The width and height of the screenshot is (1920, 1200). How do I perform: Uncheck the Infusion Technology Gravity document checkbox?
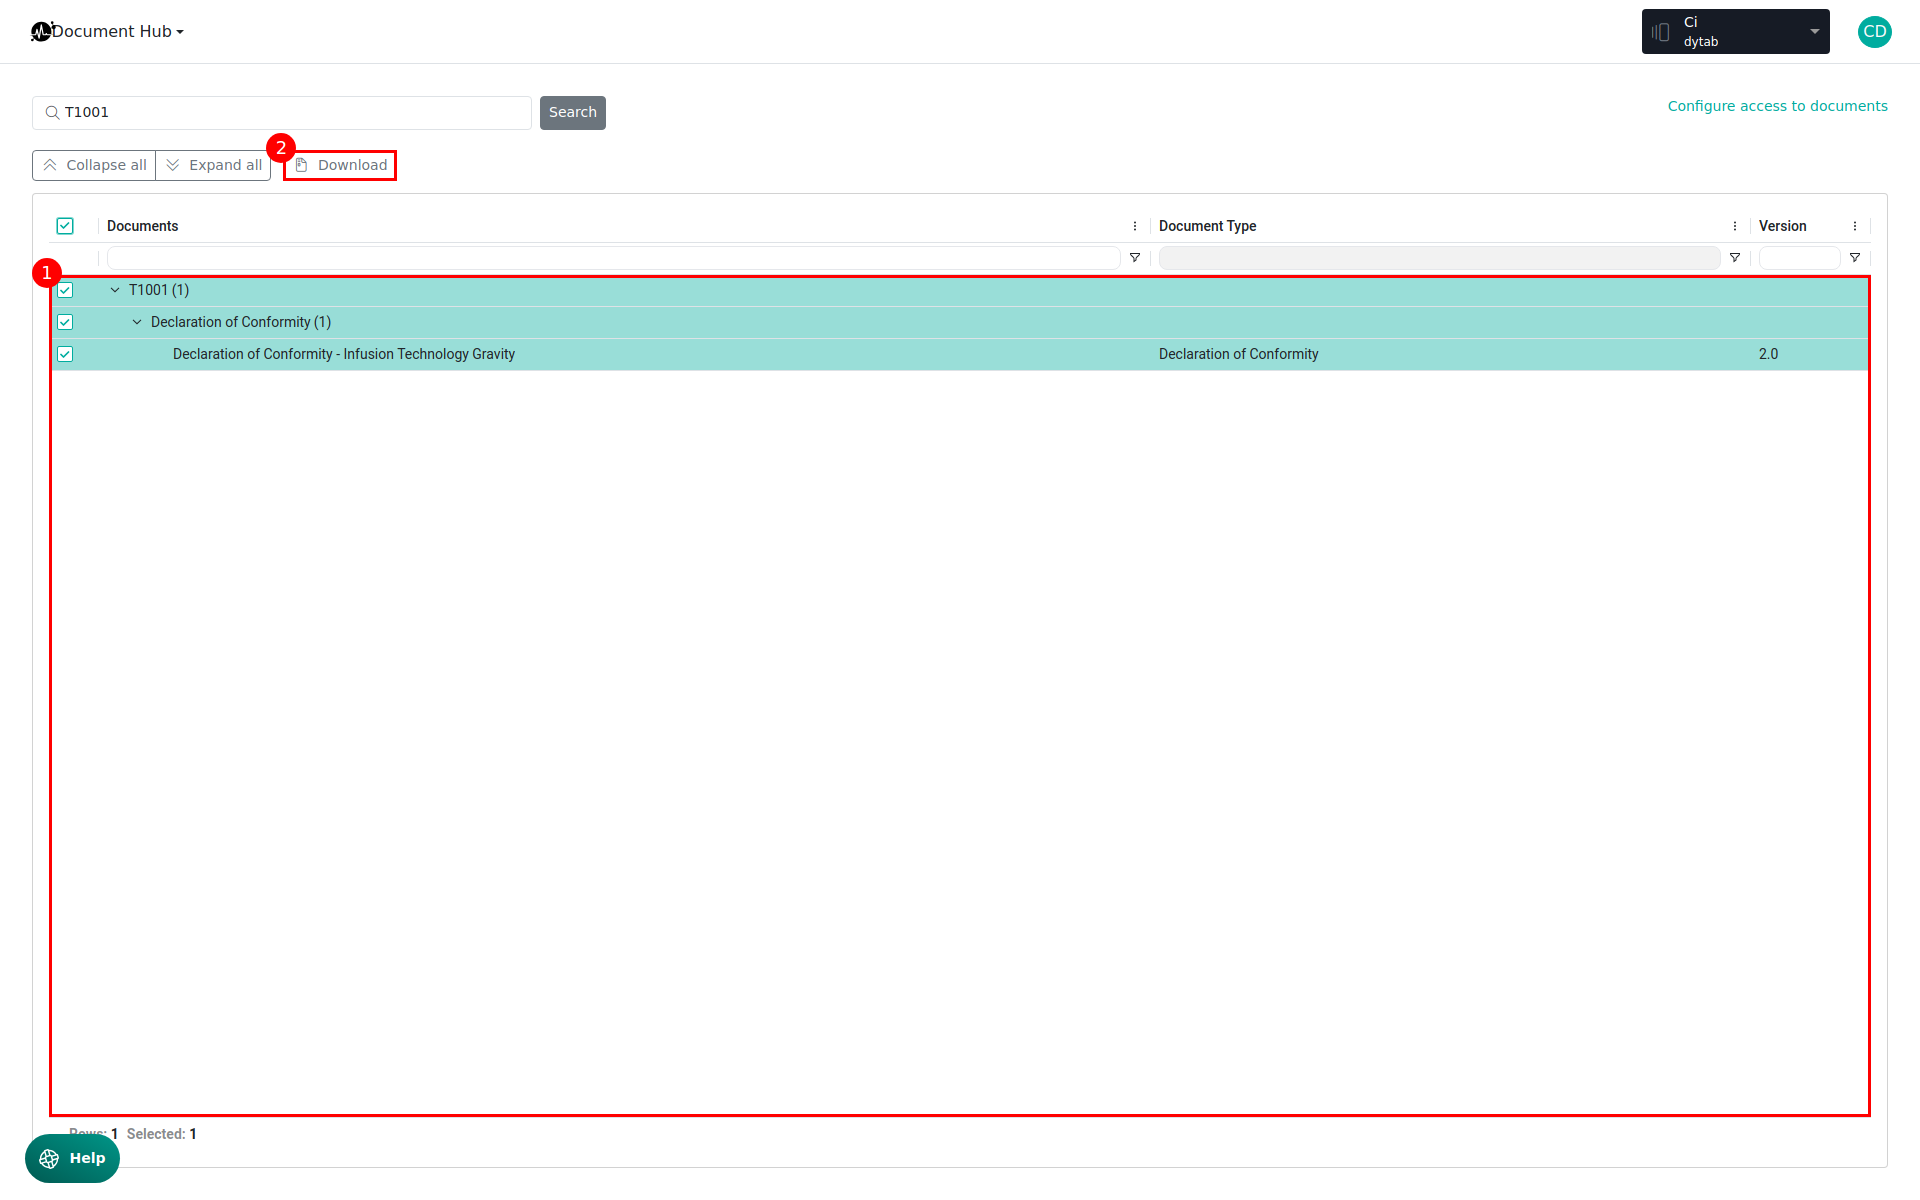point(65,354)
